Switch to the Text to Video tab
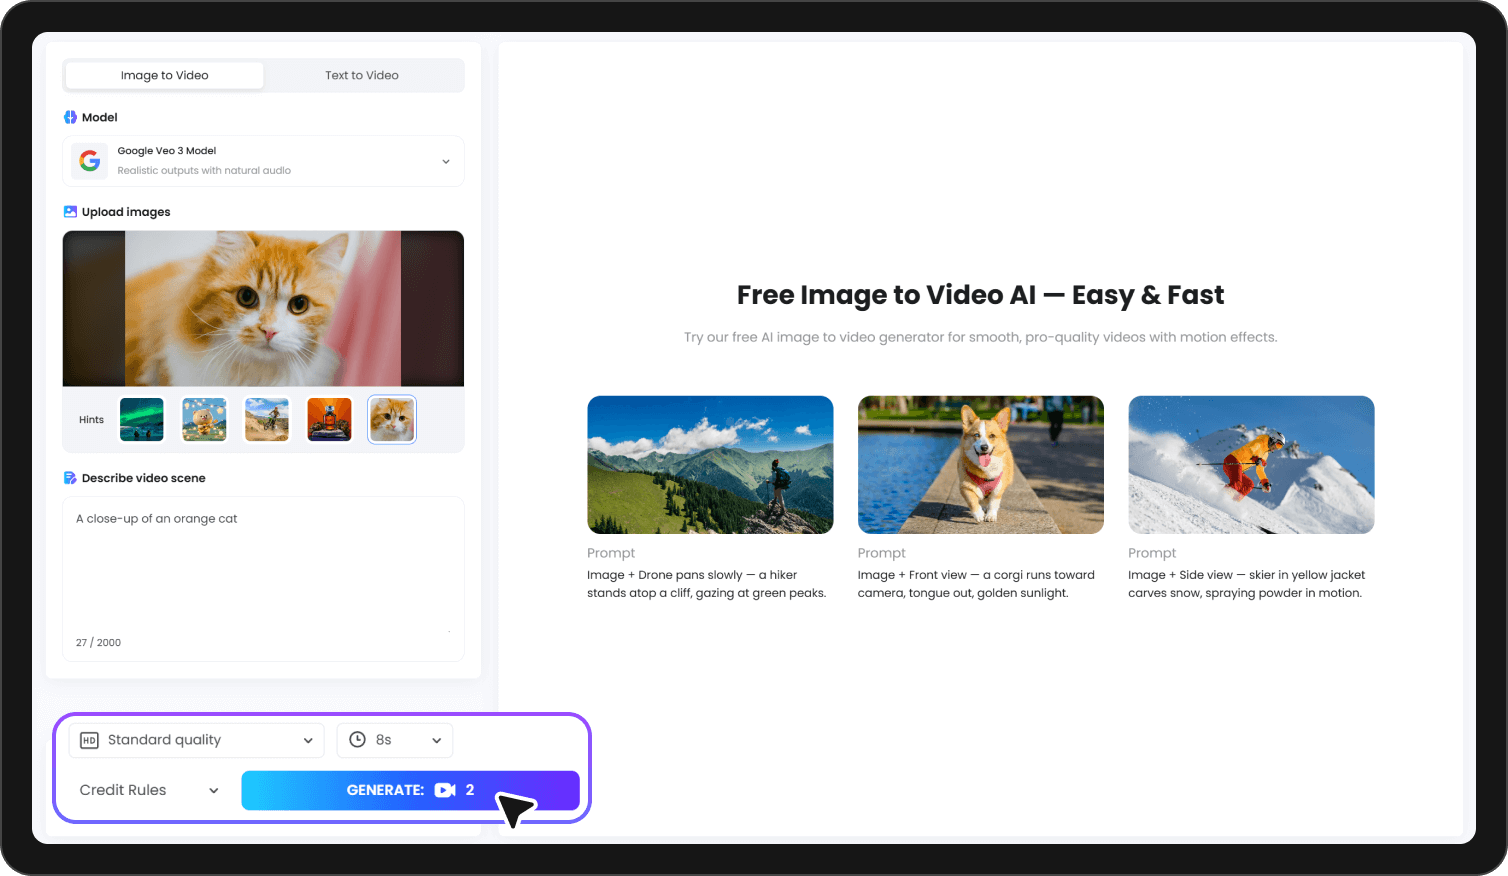 point(362,75)
